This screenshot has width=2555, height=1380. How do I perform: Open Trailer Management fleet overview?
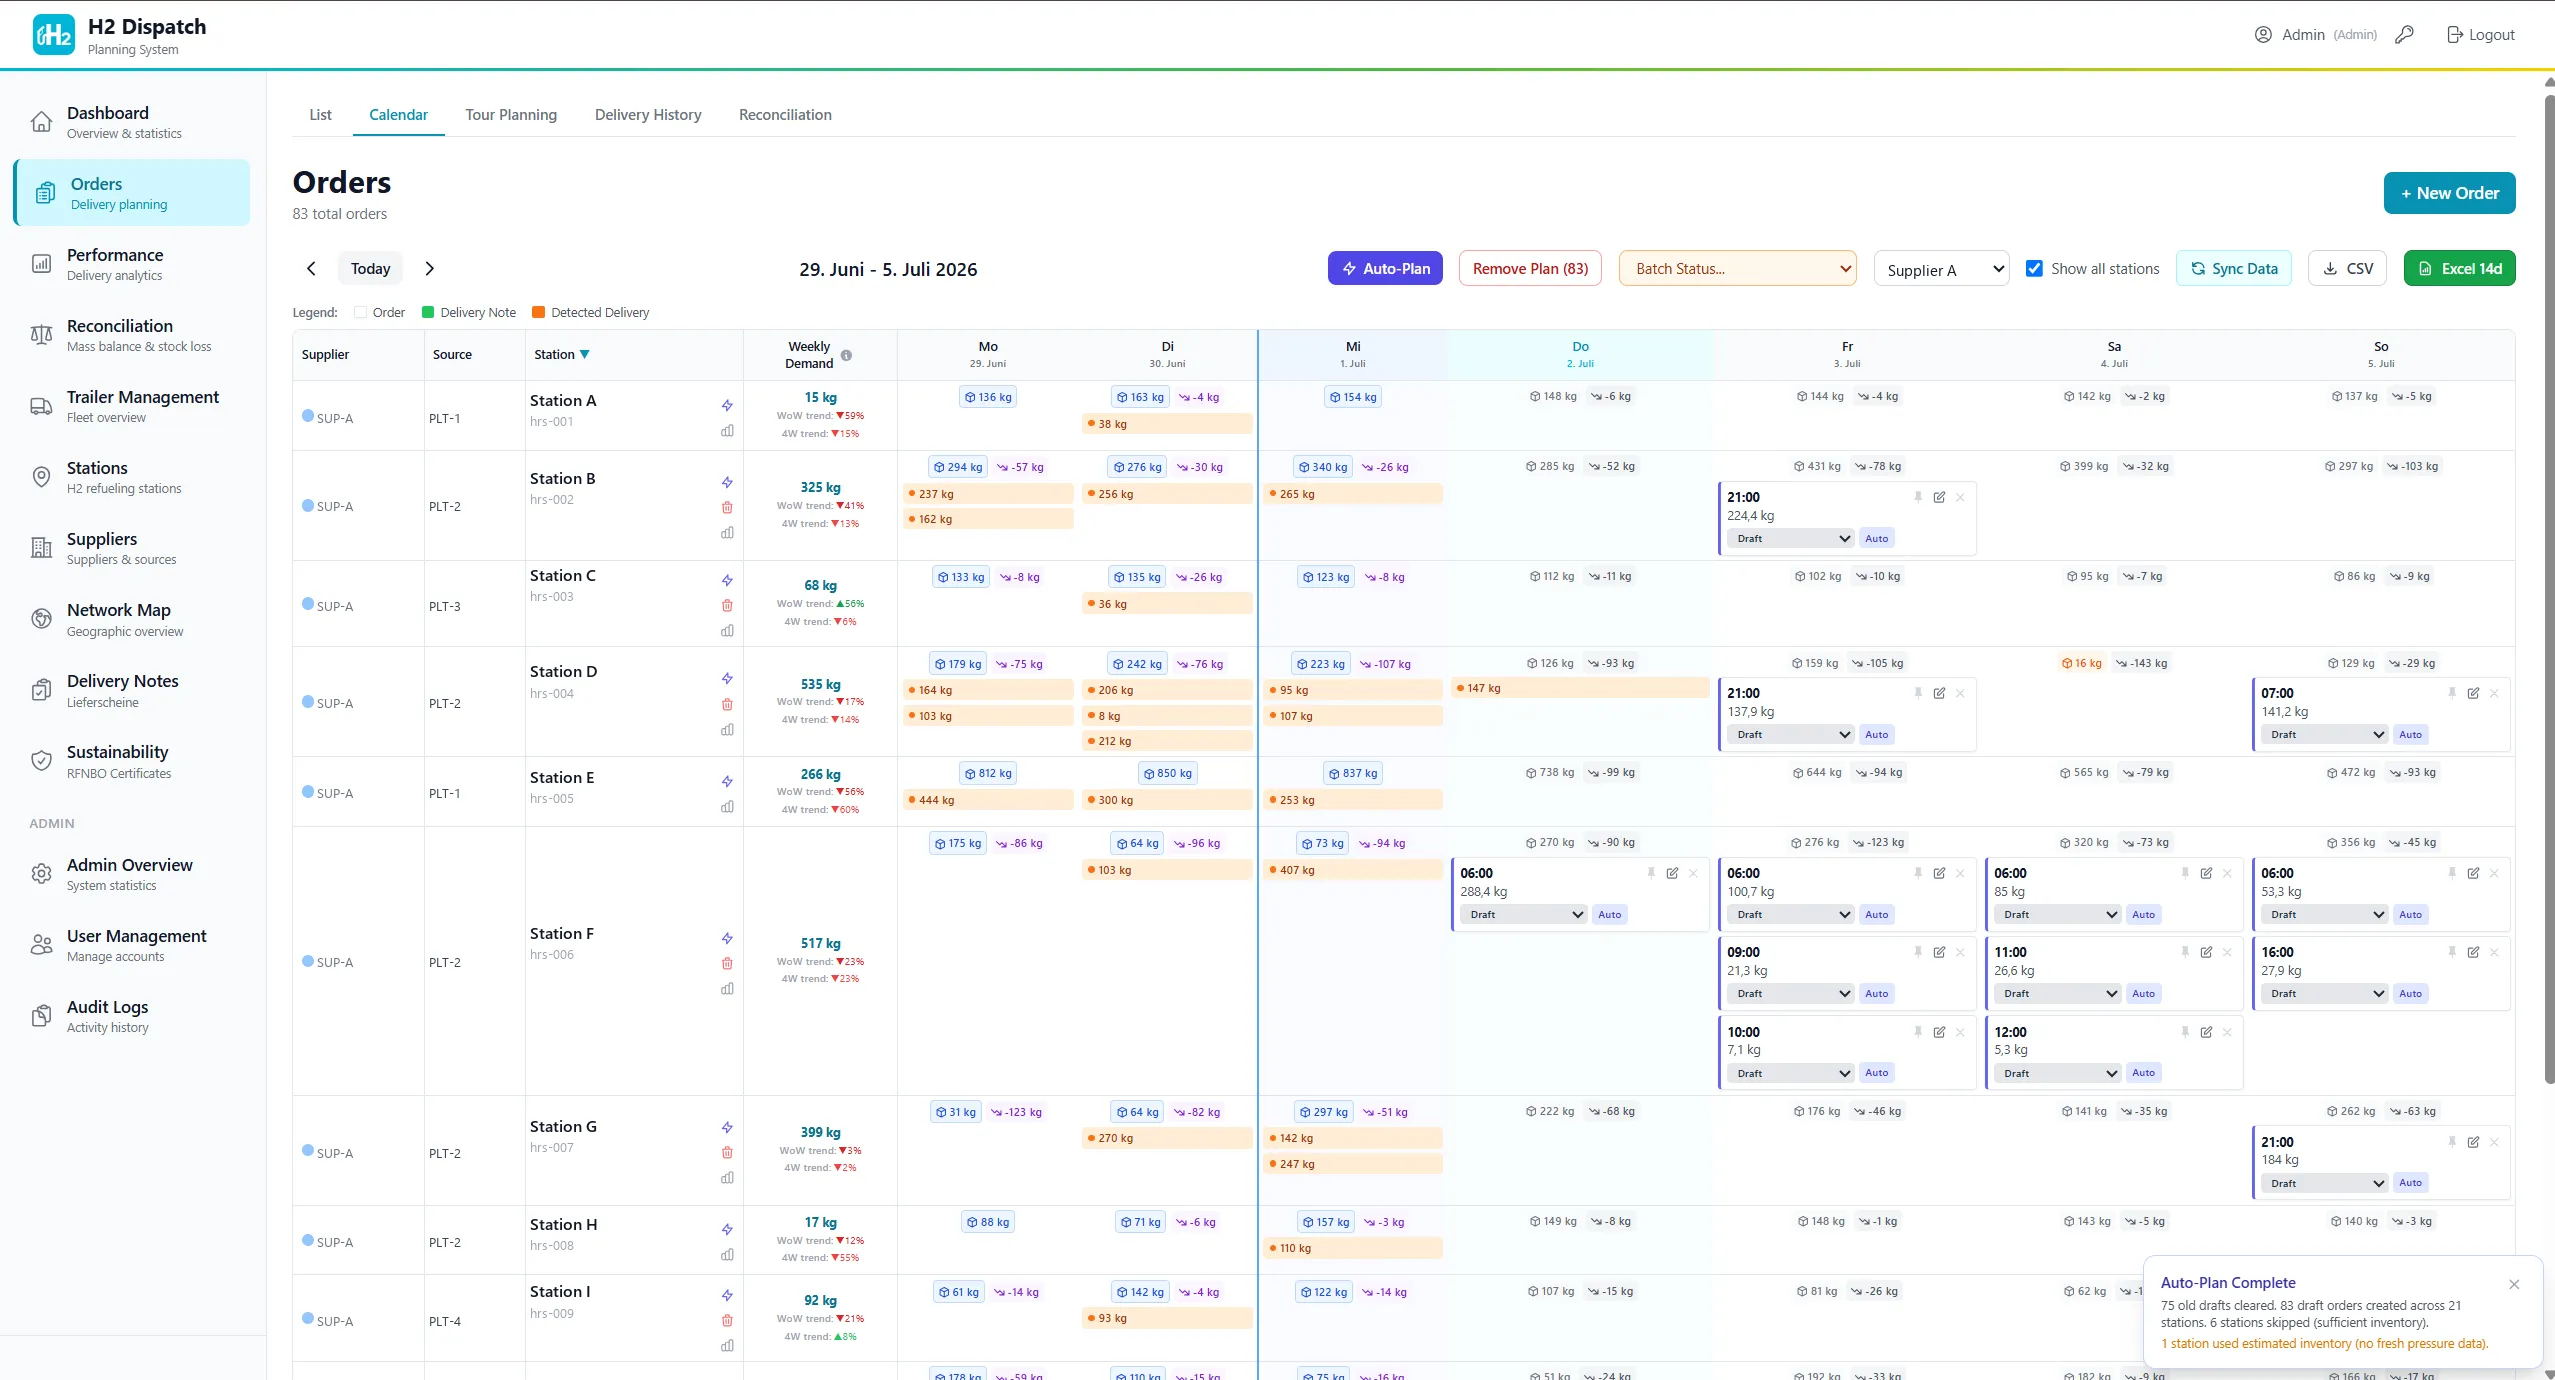tap(132, 406)
